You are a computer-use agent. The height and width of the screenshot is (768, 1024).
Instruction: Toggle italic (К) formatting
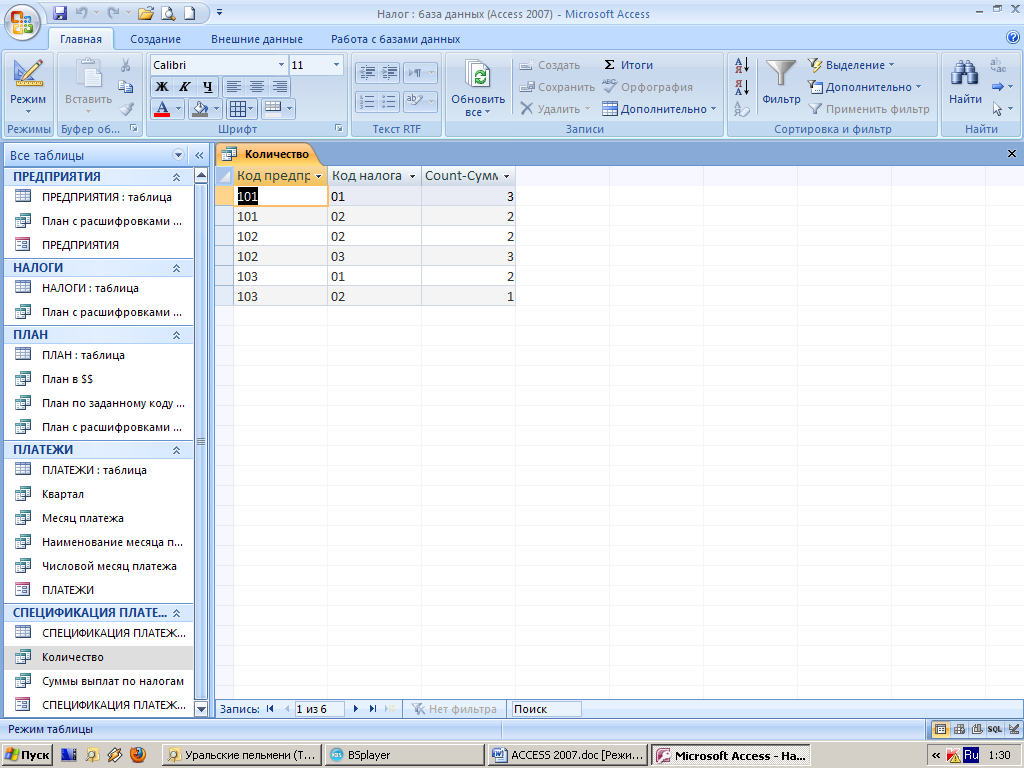[184, 87]
